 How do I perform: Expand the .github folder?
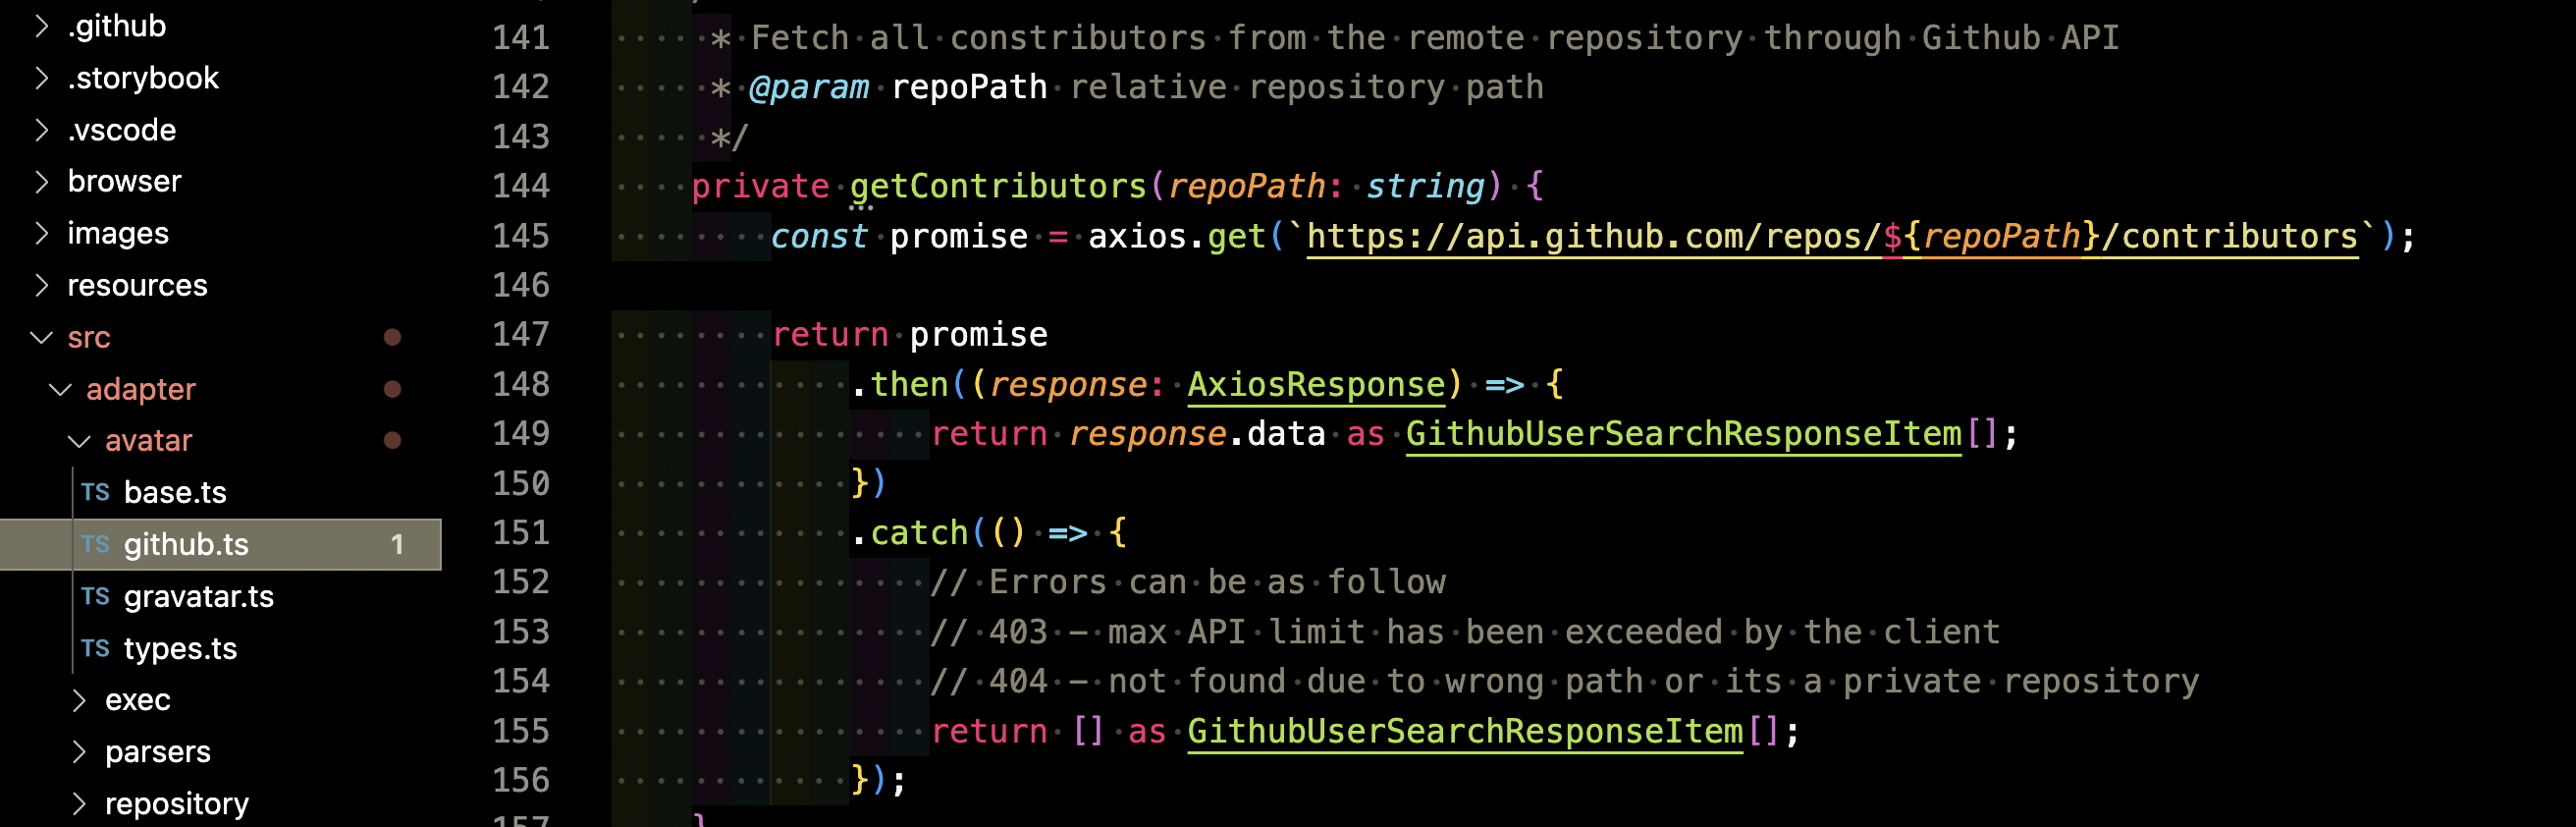point(41,26)
